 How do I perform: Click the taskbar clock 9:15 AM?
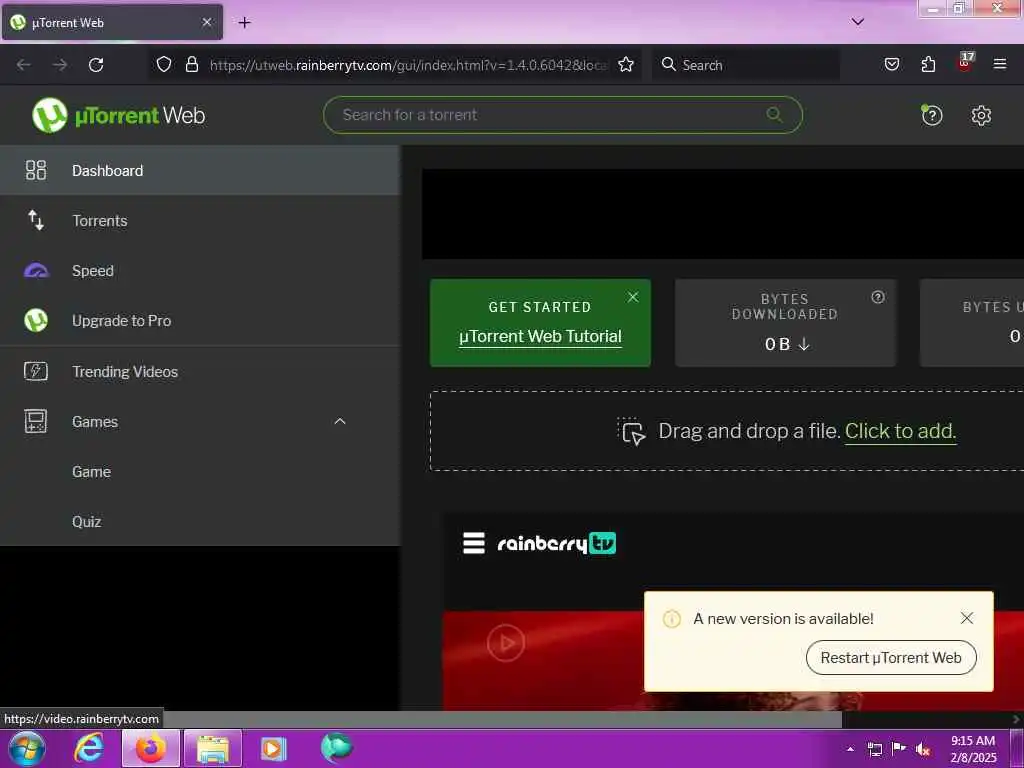tap(973, 749)
